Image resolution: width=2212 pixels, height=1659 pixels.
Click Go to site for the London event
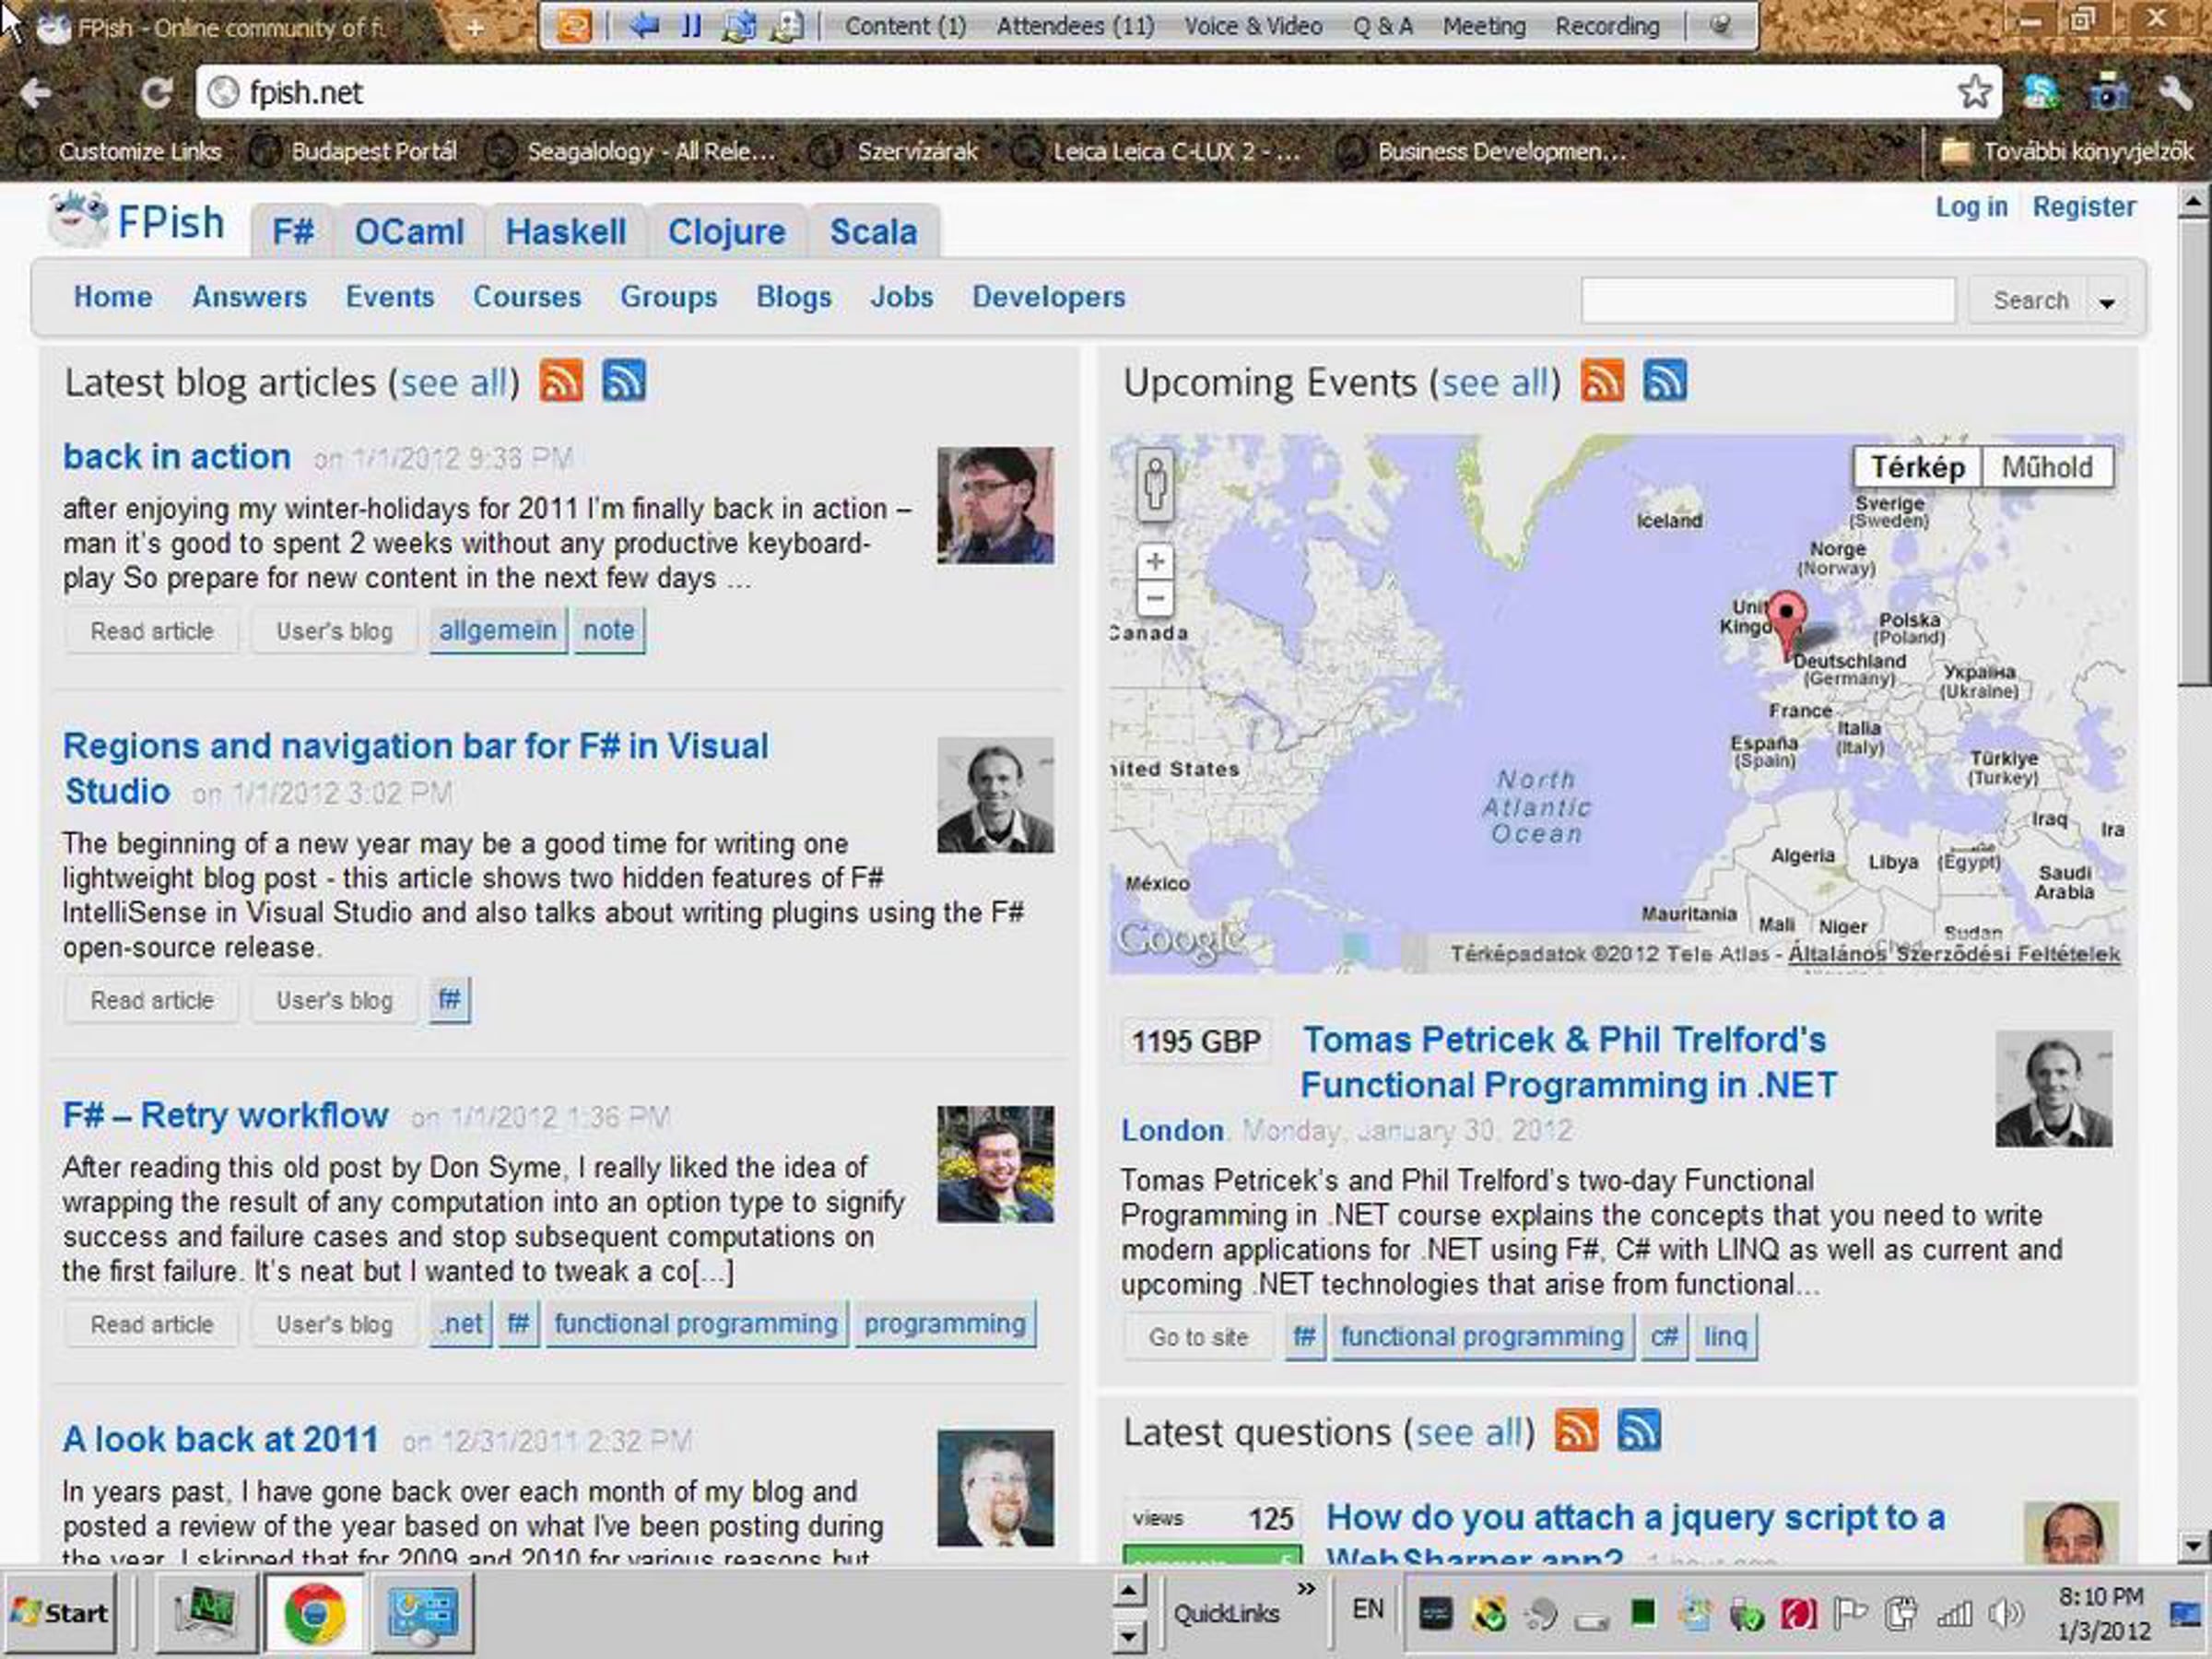pos(1198,1337)
